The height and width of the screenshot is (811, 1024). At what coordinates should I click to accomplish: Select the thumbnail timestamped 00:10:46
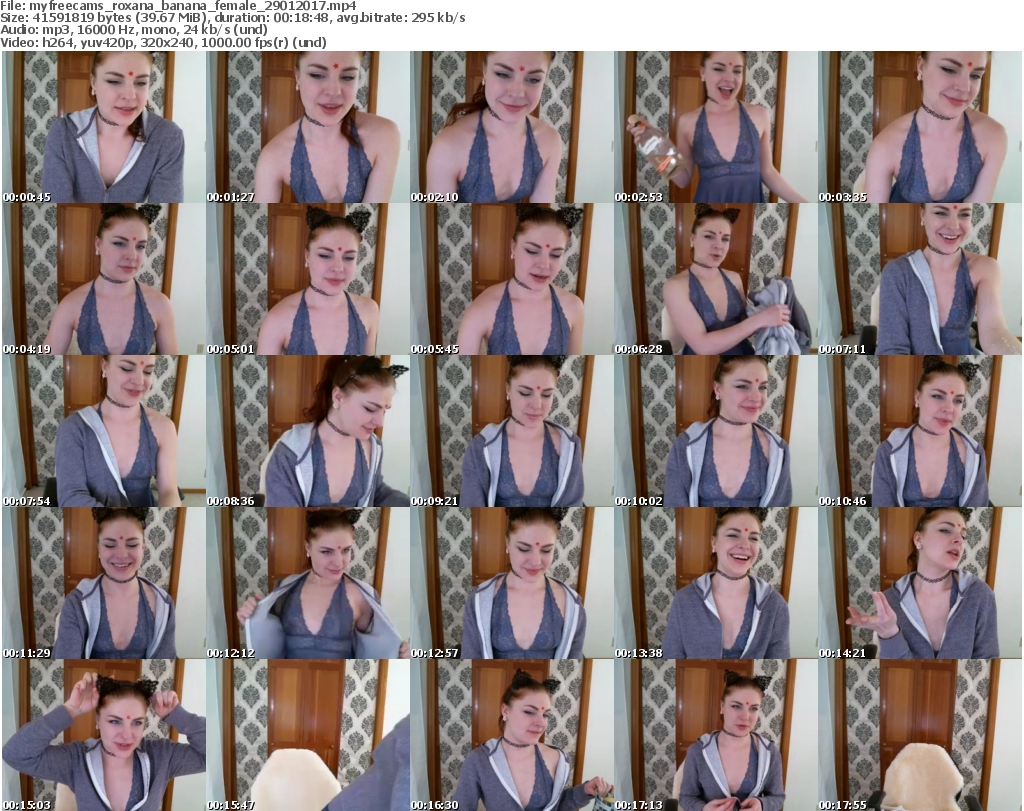point(920,432)
